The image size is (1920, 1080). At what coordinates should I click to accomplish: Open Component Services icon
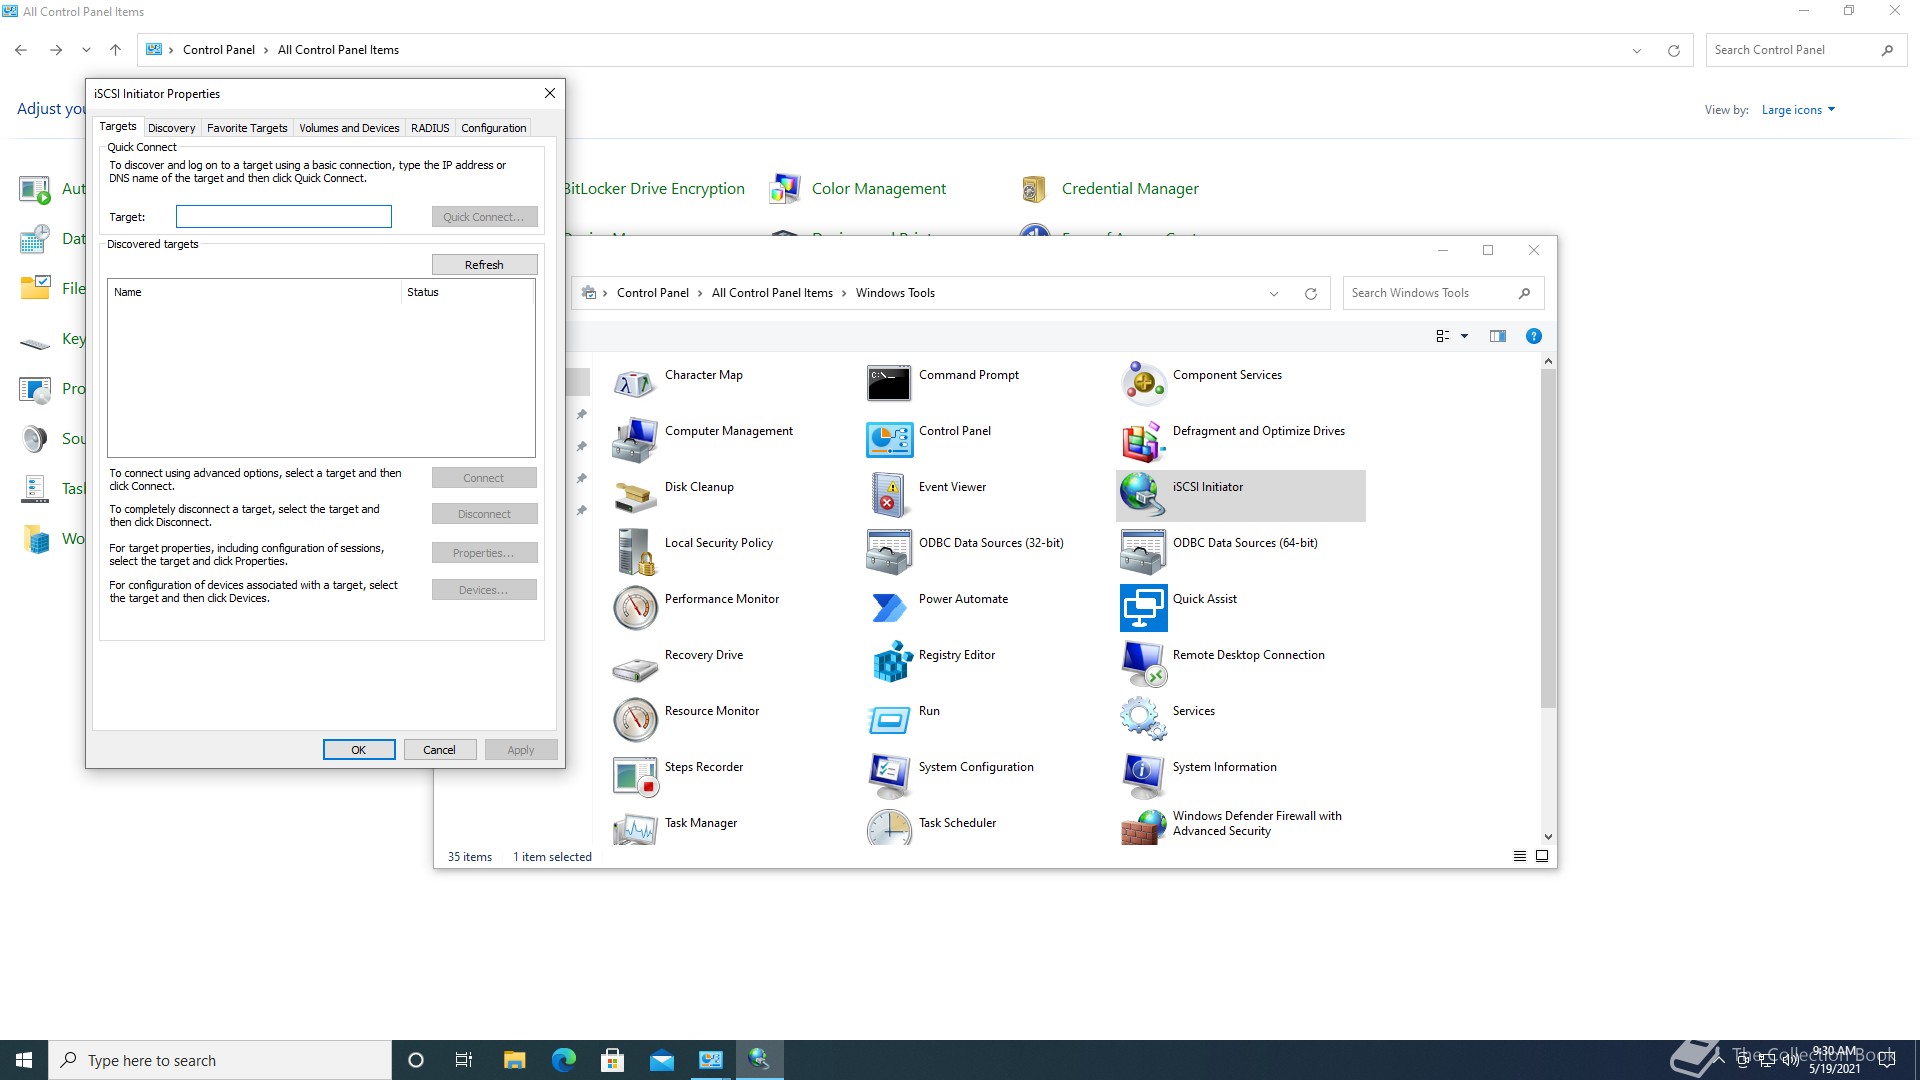(x=1143, y=383)
